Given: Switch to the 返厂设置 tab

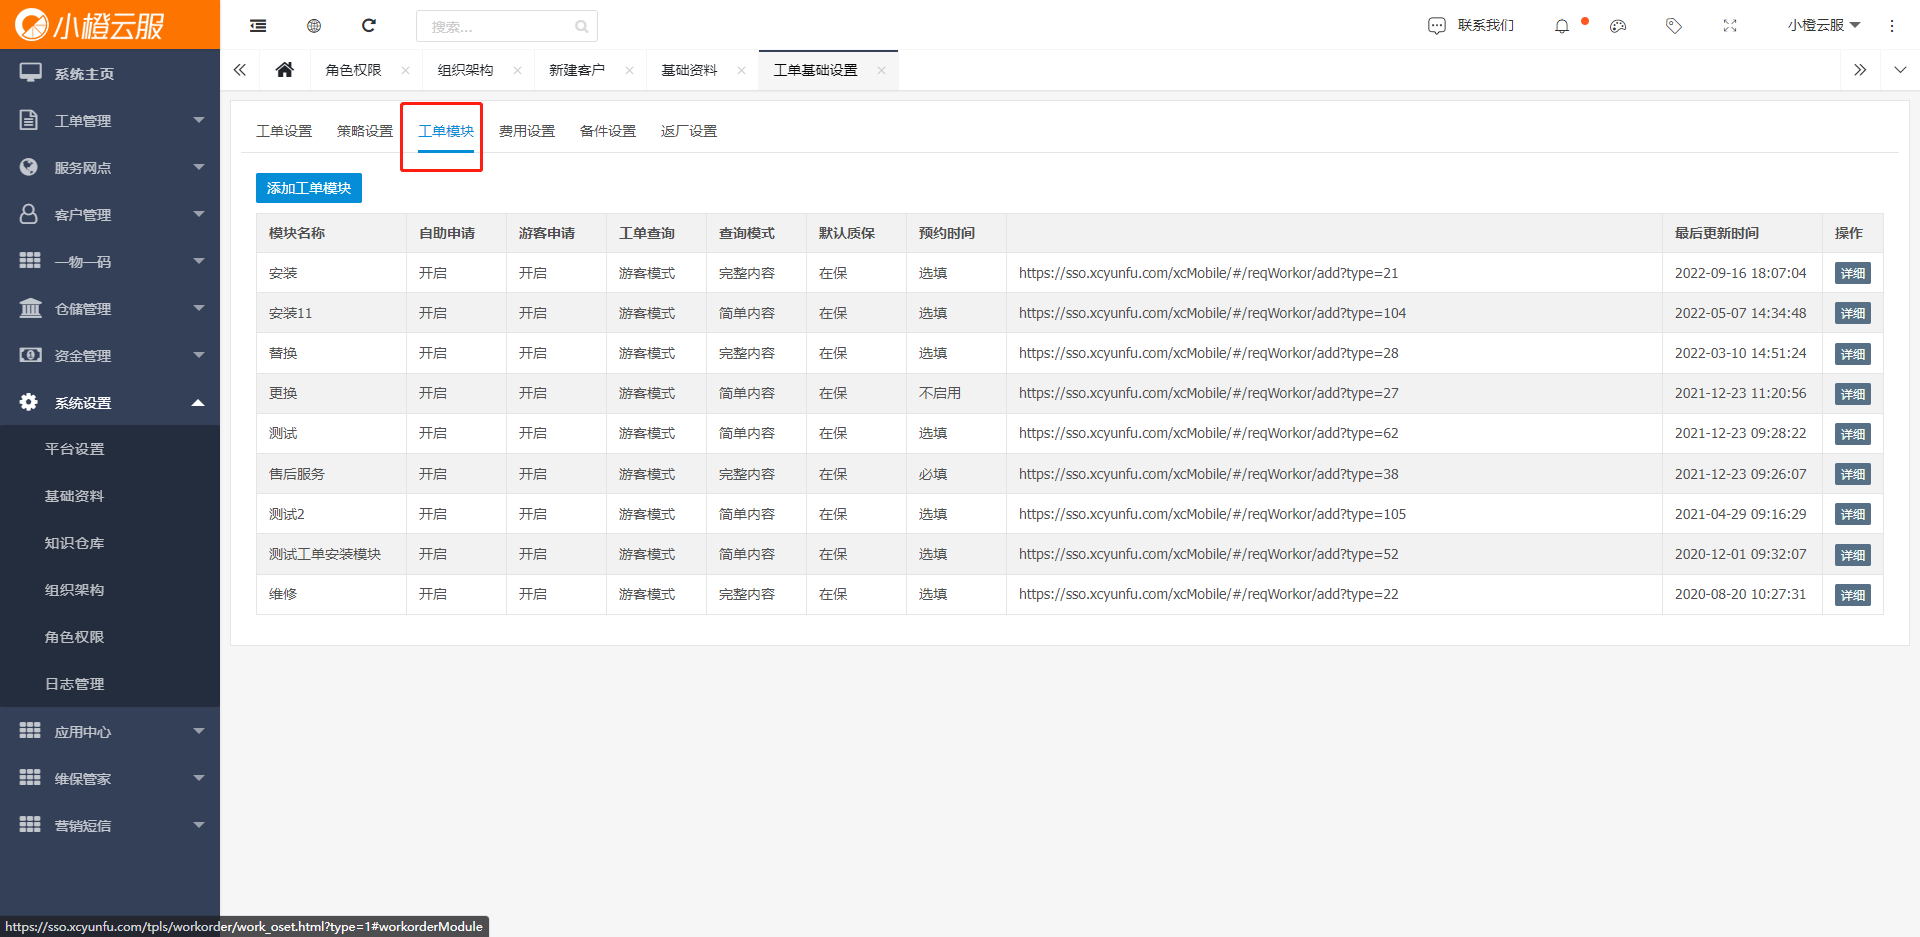Looking at the screenshot, I should (x=689, y=131).
